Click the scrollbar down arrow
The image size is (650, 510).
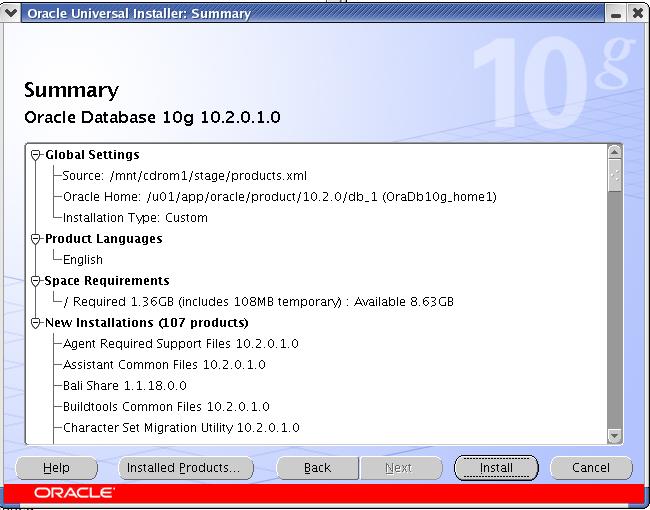[x=615, y=436]
